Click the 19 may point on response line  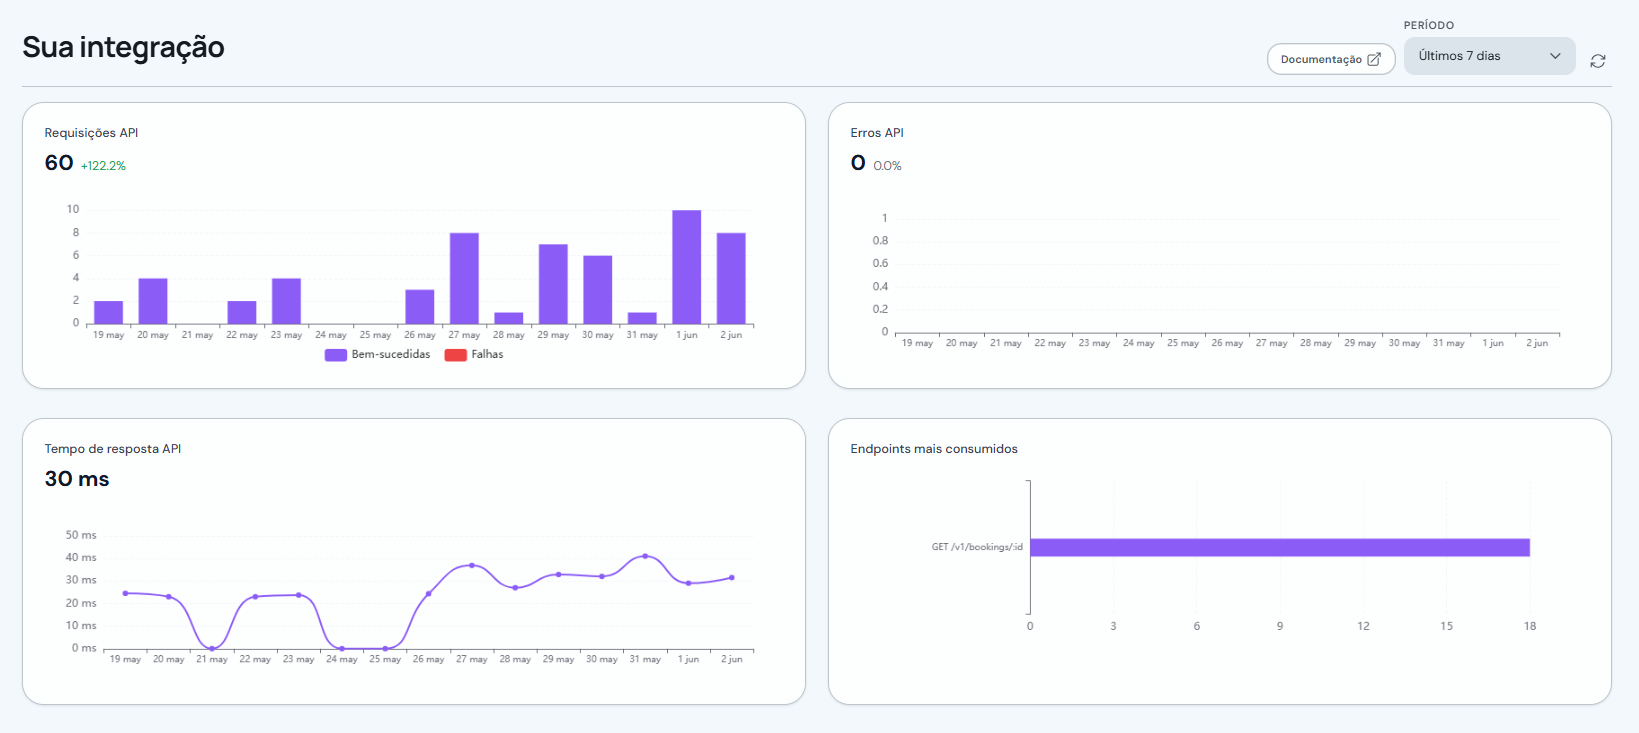pos(125,593)
